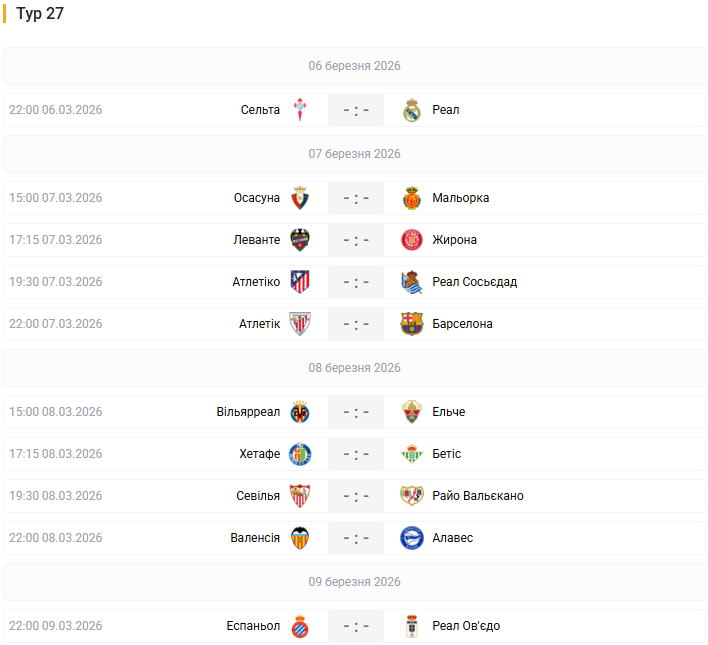The width and height of the screenshot is (708, 645).
Task: Open the Alavés blue round badge
Action: [412, 538]
